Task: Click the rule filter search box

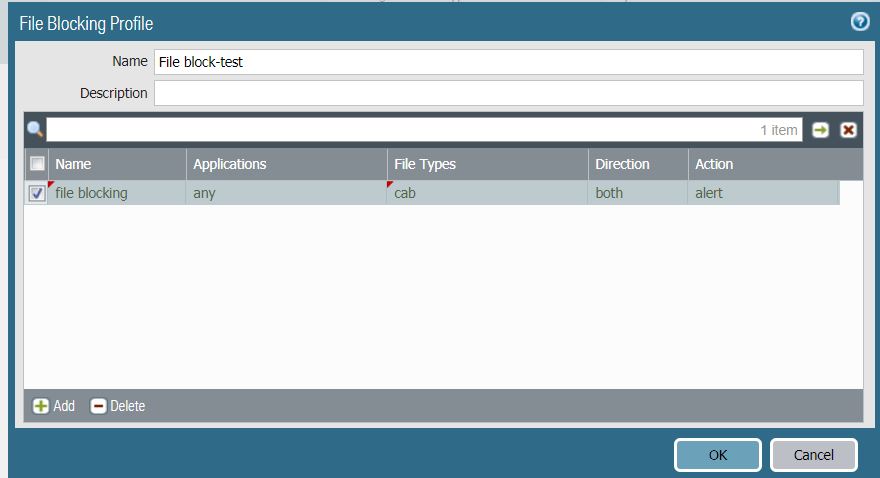Action: 424,130
